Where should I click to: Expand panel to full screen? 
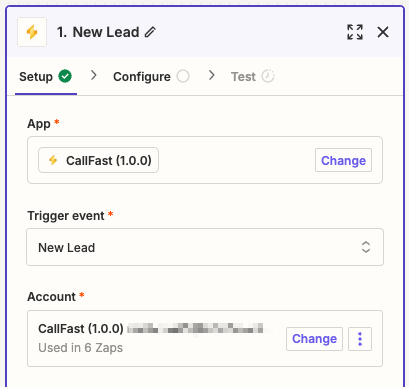point(355,32)
